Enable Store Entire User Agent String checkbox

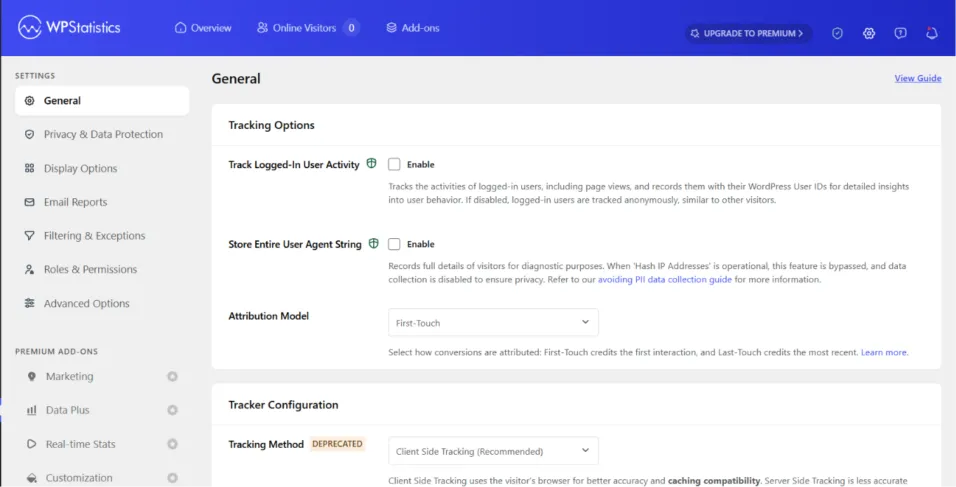point(394,244)
